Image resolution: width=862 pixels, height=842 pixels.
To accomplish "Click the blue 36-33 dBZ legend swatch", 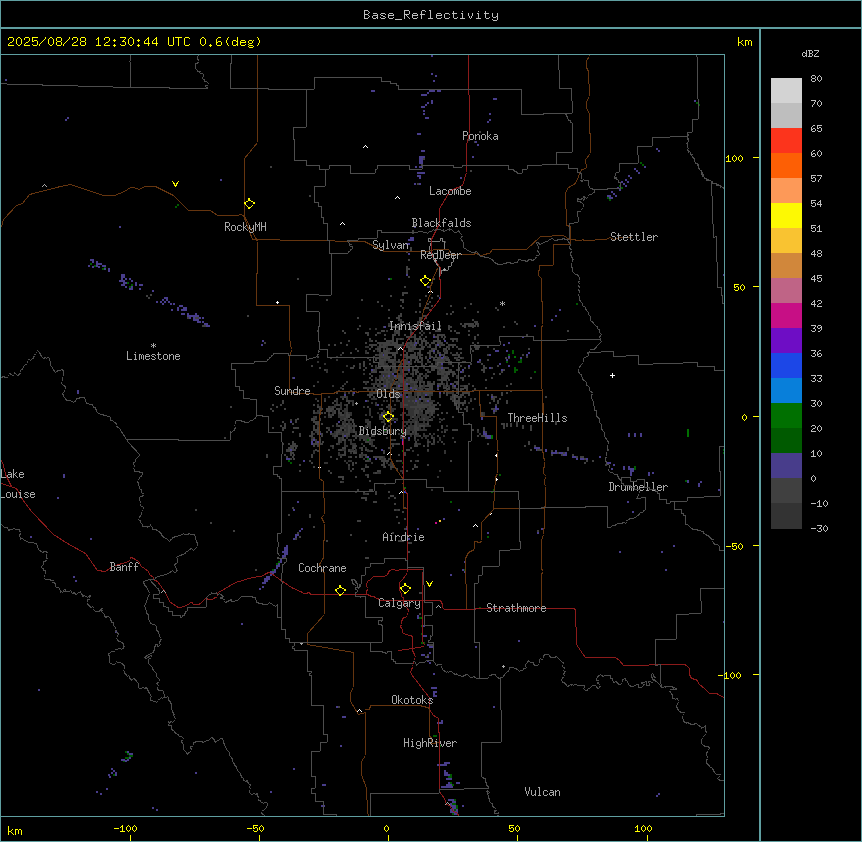I will pos(786,365).
